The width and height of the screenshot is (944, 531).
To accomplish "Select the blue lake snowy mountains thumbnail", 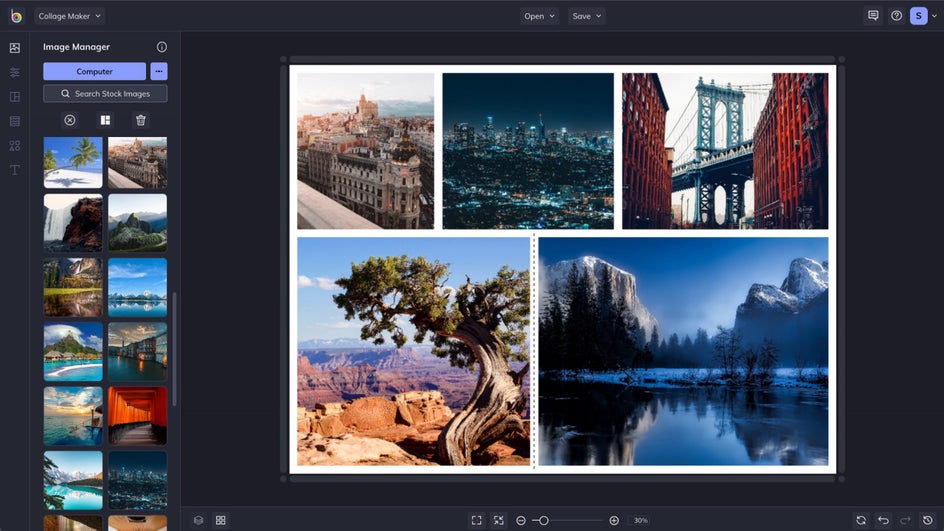I will (138, 287).
